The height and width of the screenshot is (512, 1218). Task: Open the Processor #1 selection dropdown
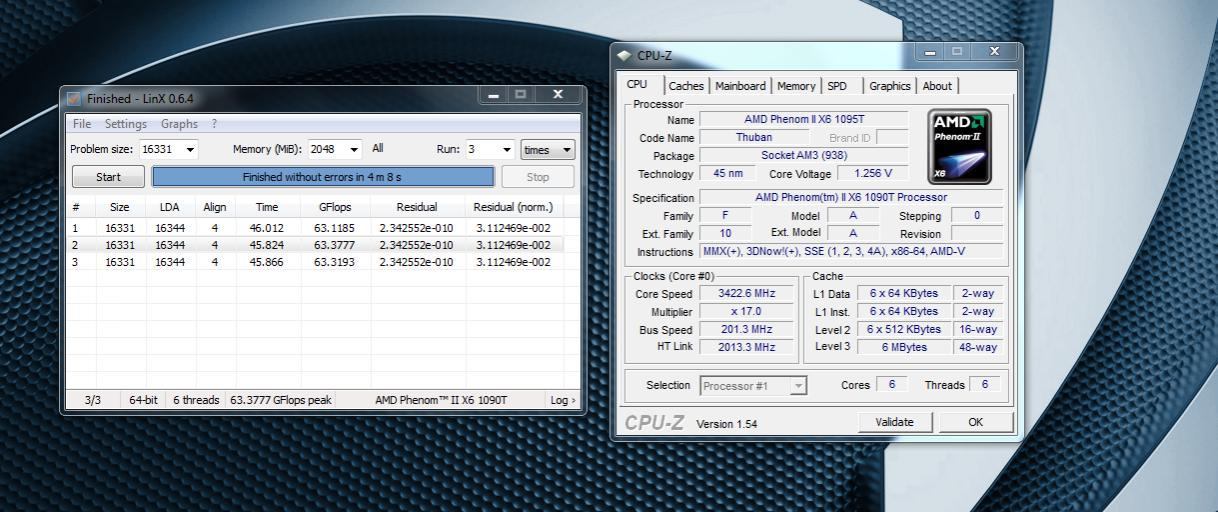[753, 386]
